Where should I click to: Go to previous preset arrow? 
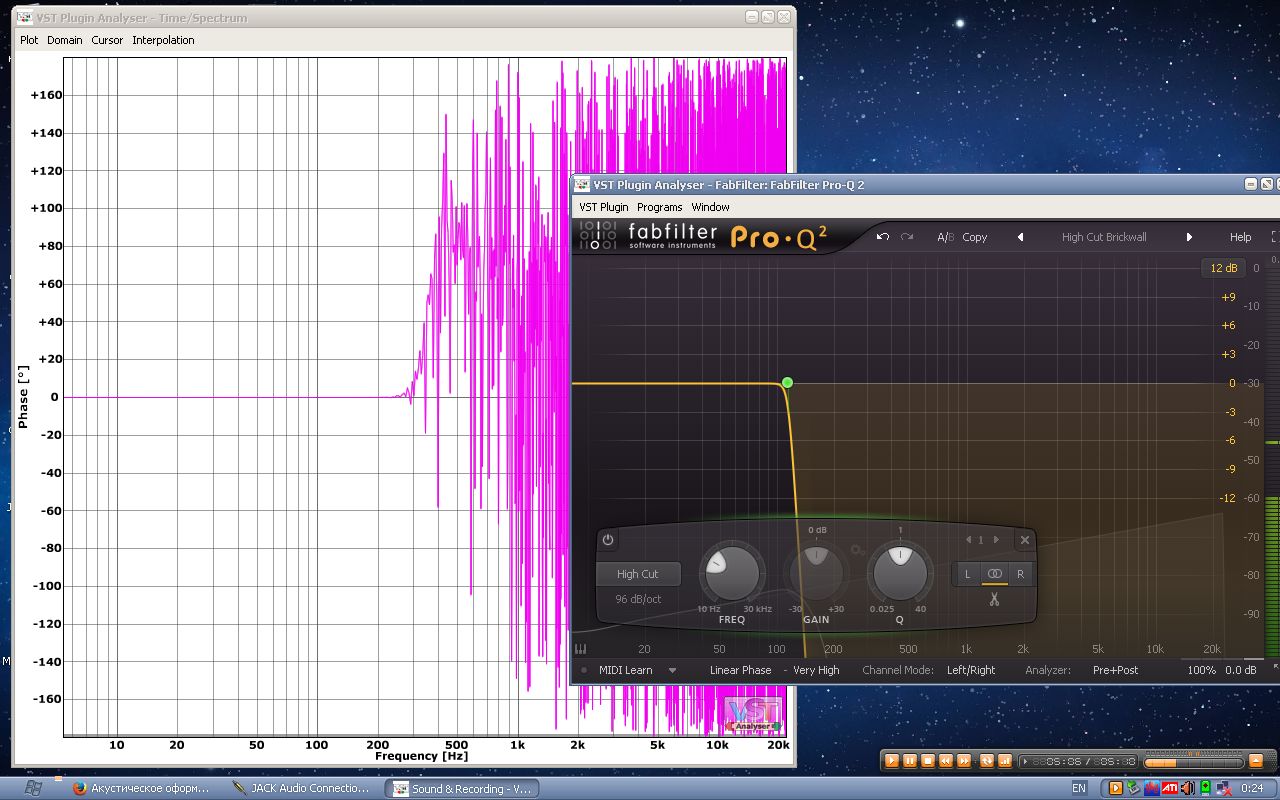tap(1020, 237)
